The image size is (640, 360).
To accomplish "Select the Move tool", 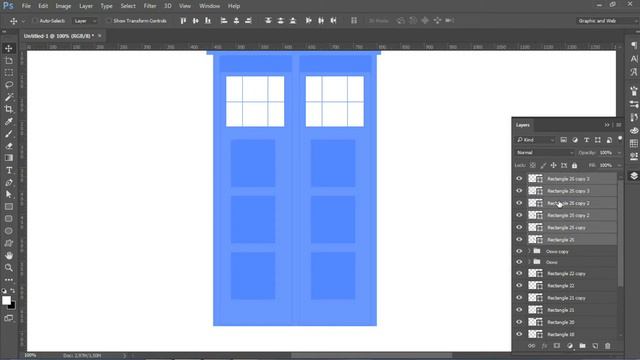I will point(9,48).
